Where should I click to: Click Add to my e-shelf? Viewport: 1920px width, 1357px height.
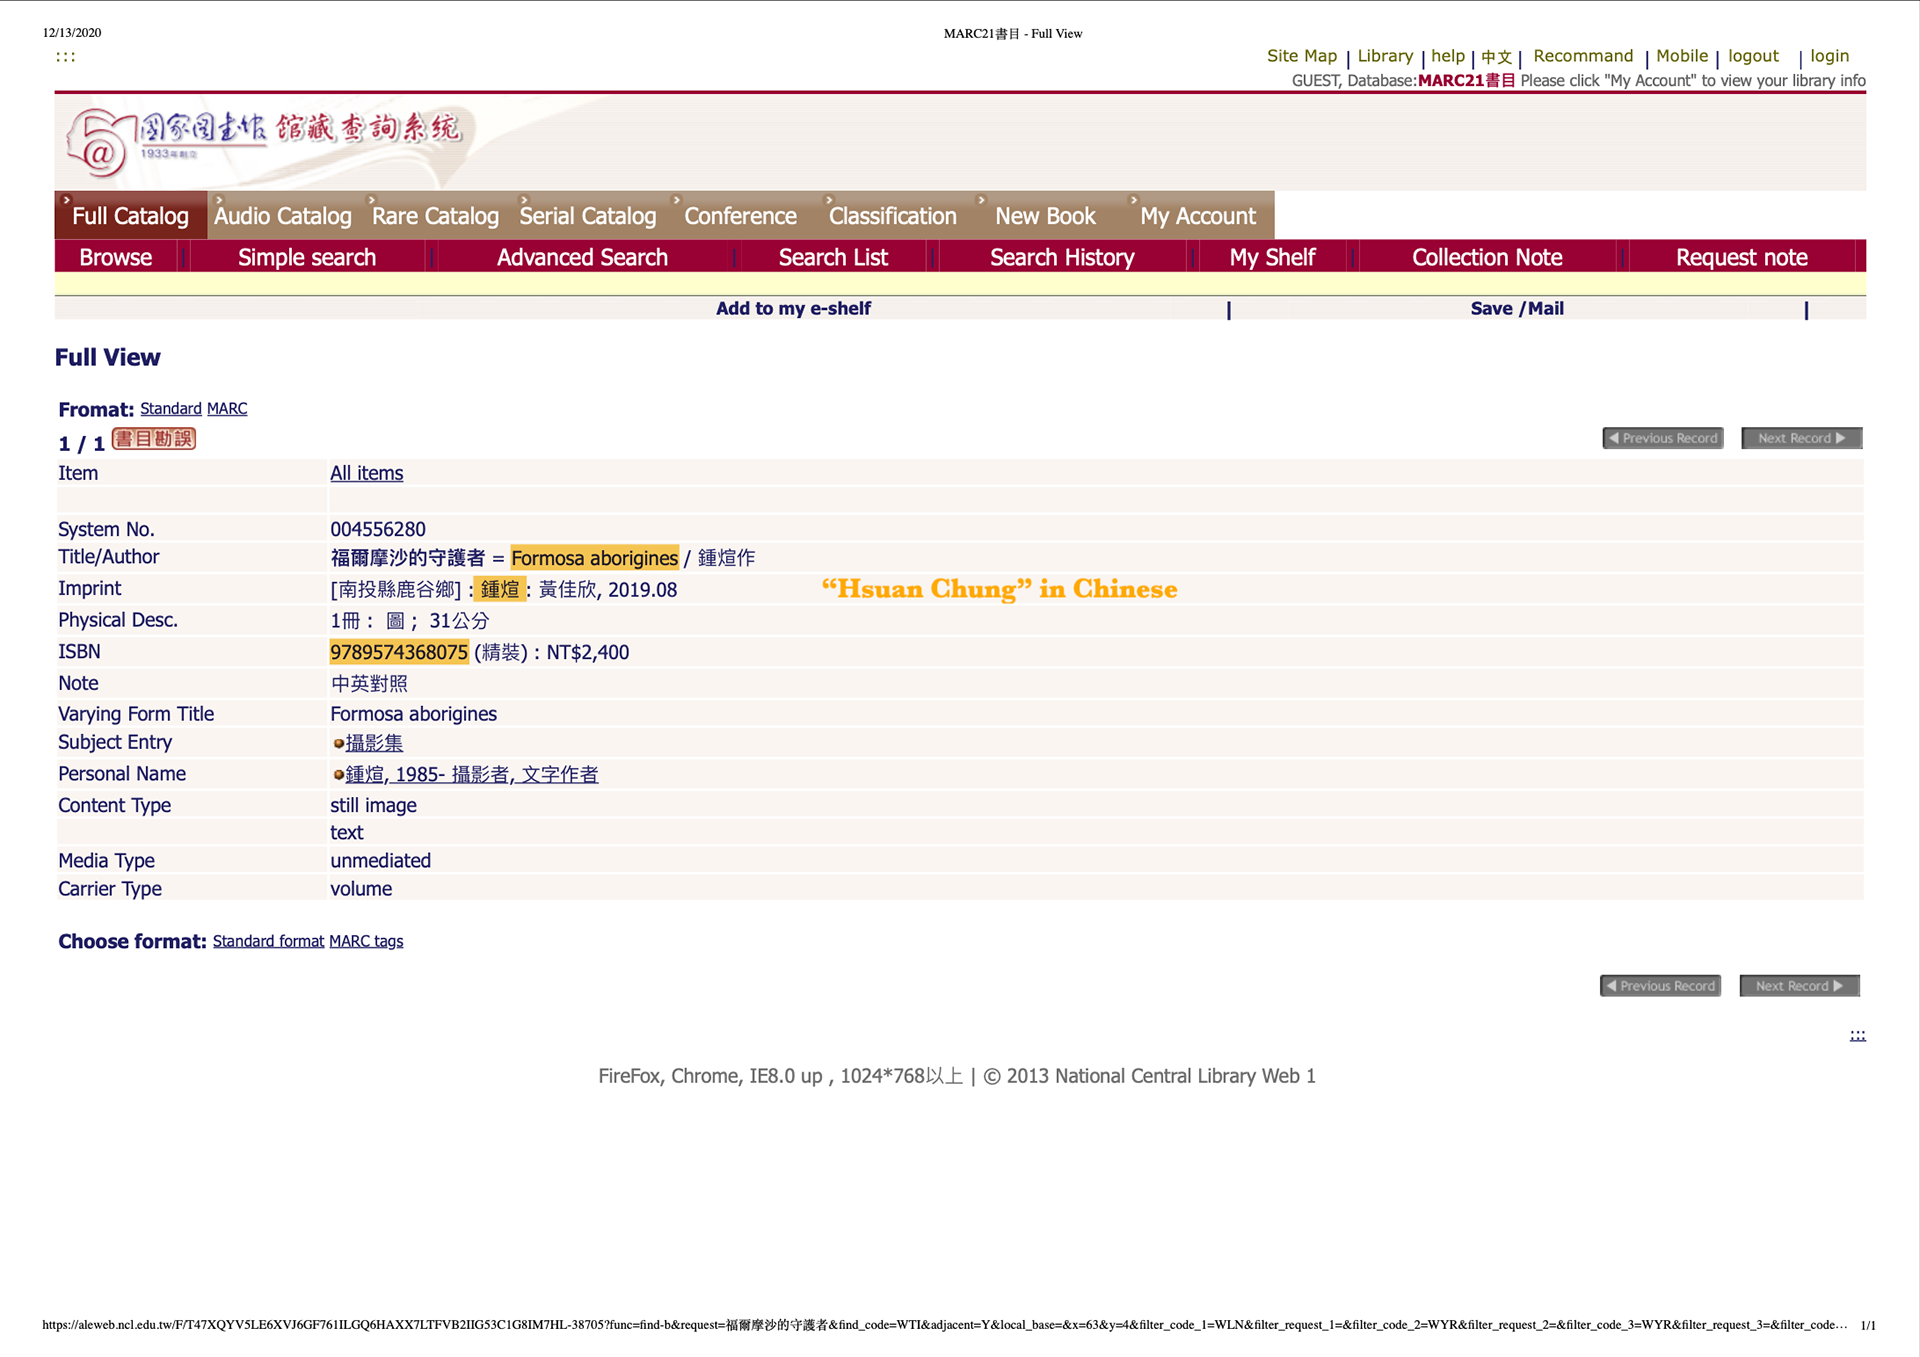click(x=793, y=309)
